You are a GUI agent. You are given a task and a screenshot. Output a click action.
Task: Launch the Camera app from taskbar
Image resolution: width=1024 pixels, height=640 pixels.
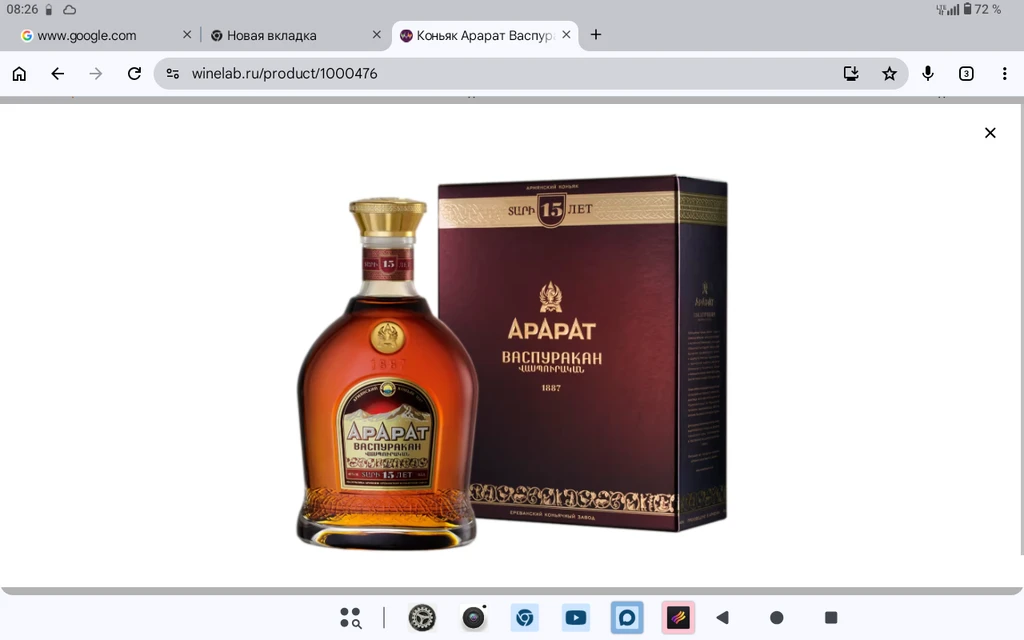(473, 618)
